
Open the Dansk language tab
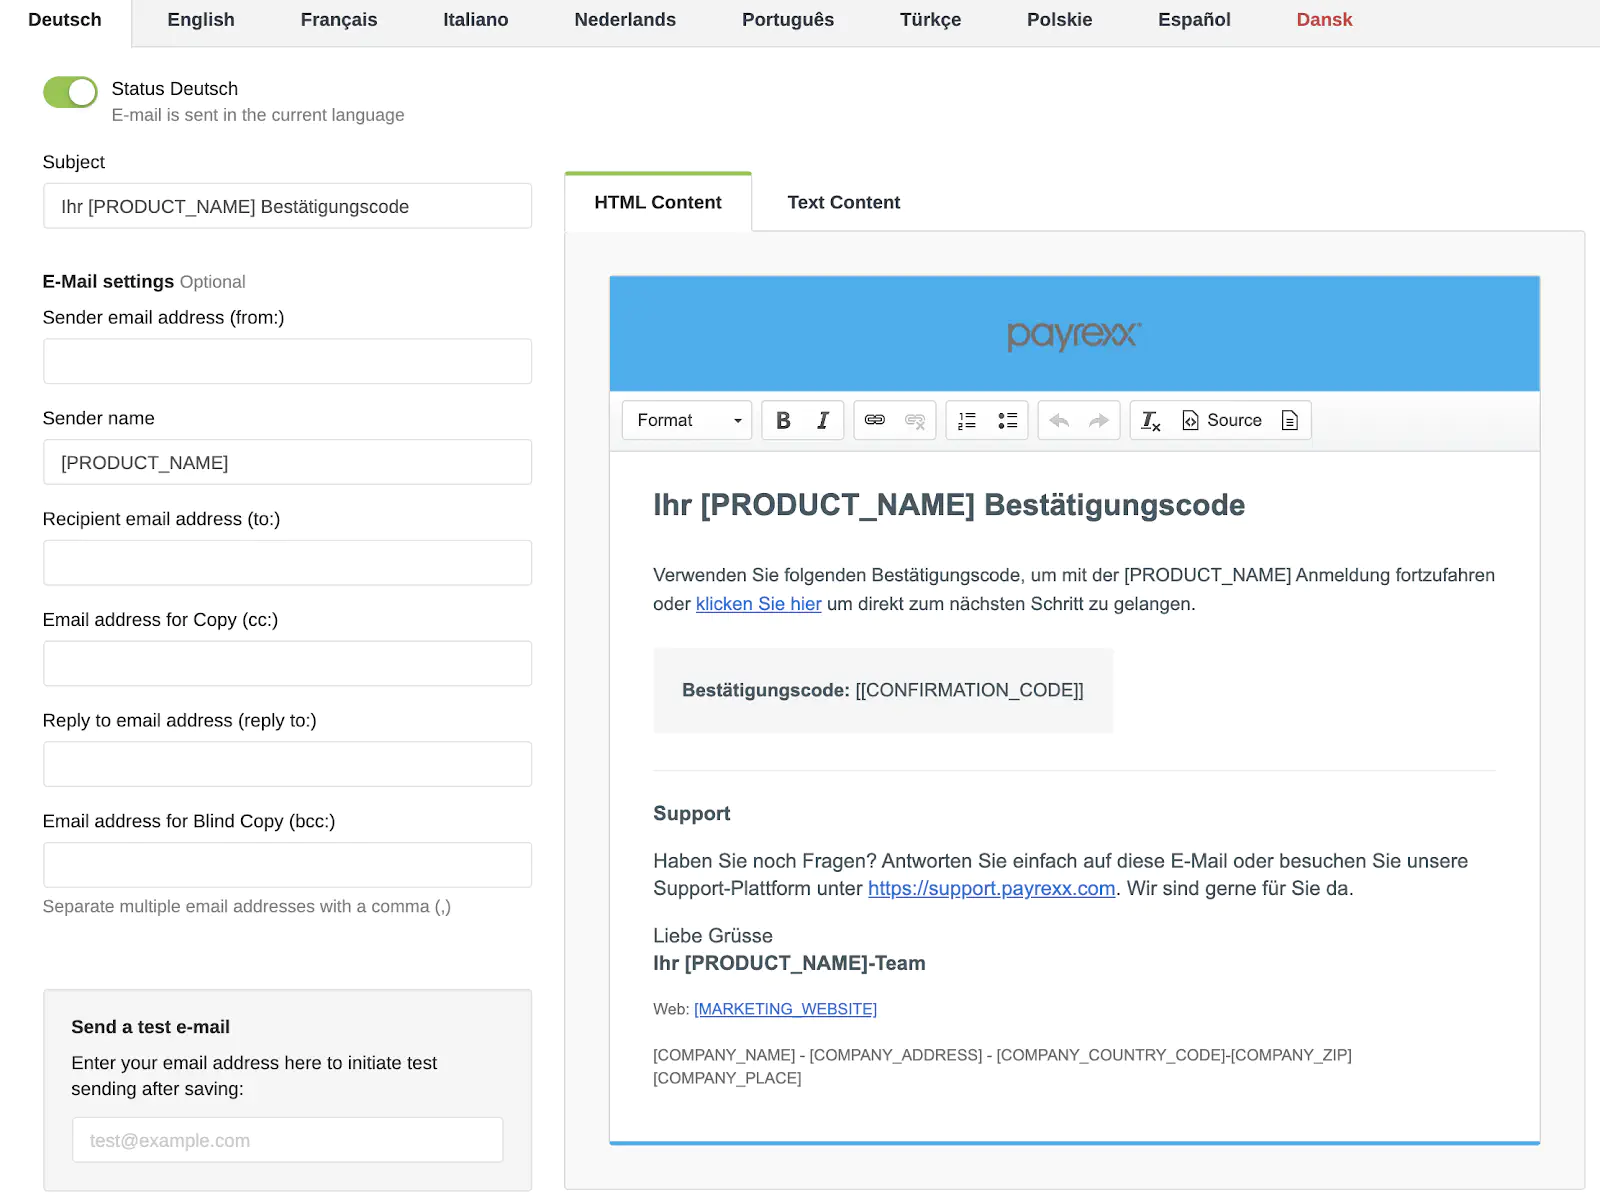[x=1324, y=20]
